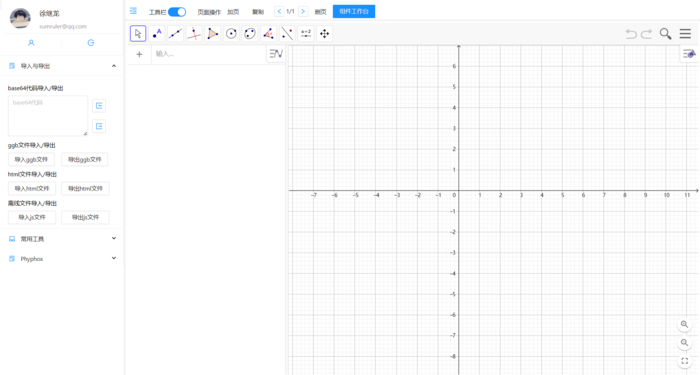Image resolution: width=700 pixels, height=375 pixels.
Task: Click the user profile icon
Action: tap(31, 43)
